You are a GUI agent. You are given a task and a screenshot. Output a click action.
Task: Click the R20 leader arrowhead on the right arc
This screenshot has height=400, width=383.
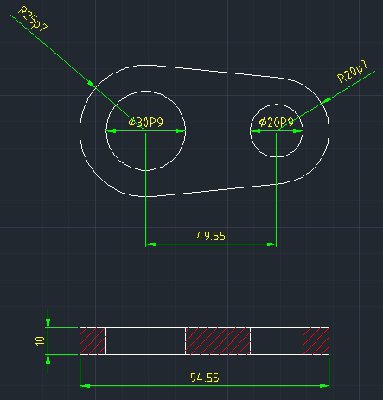[x=327, y=101]
